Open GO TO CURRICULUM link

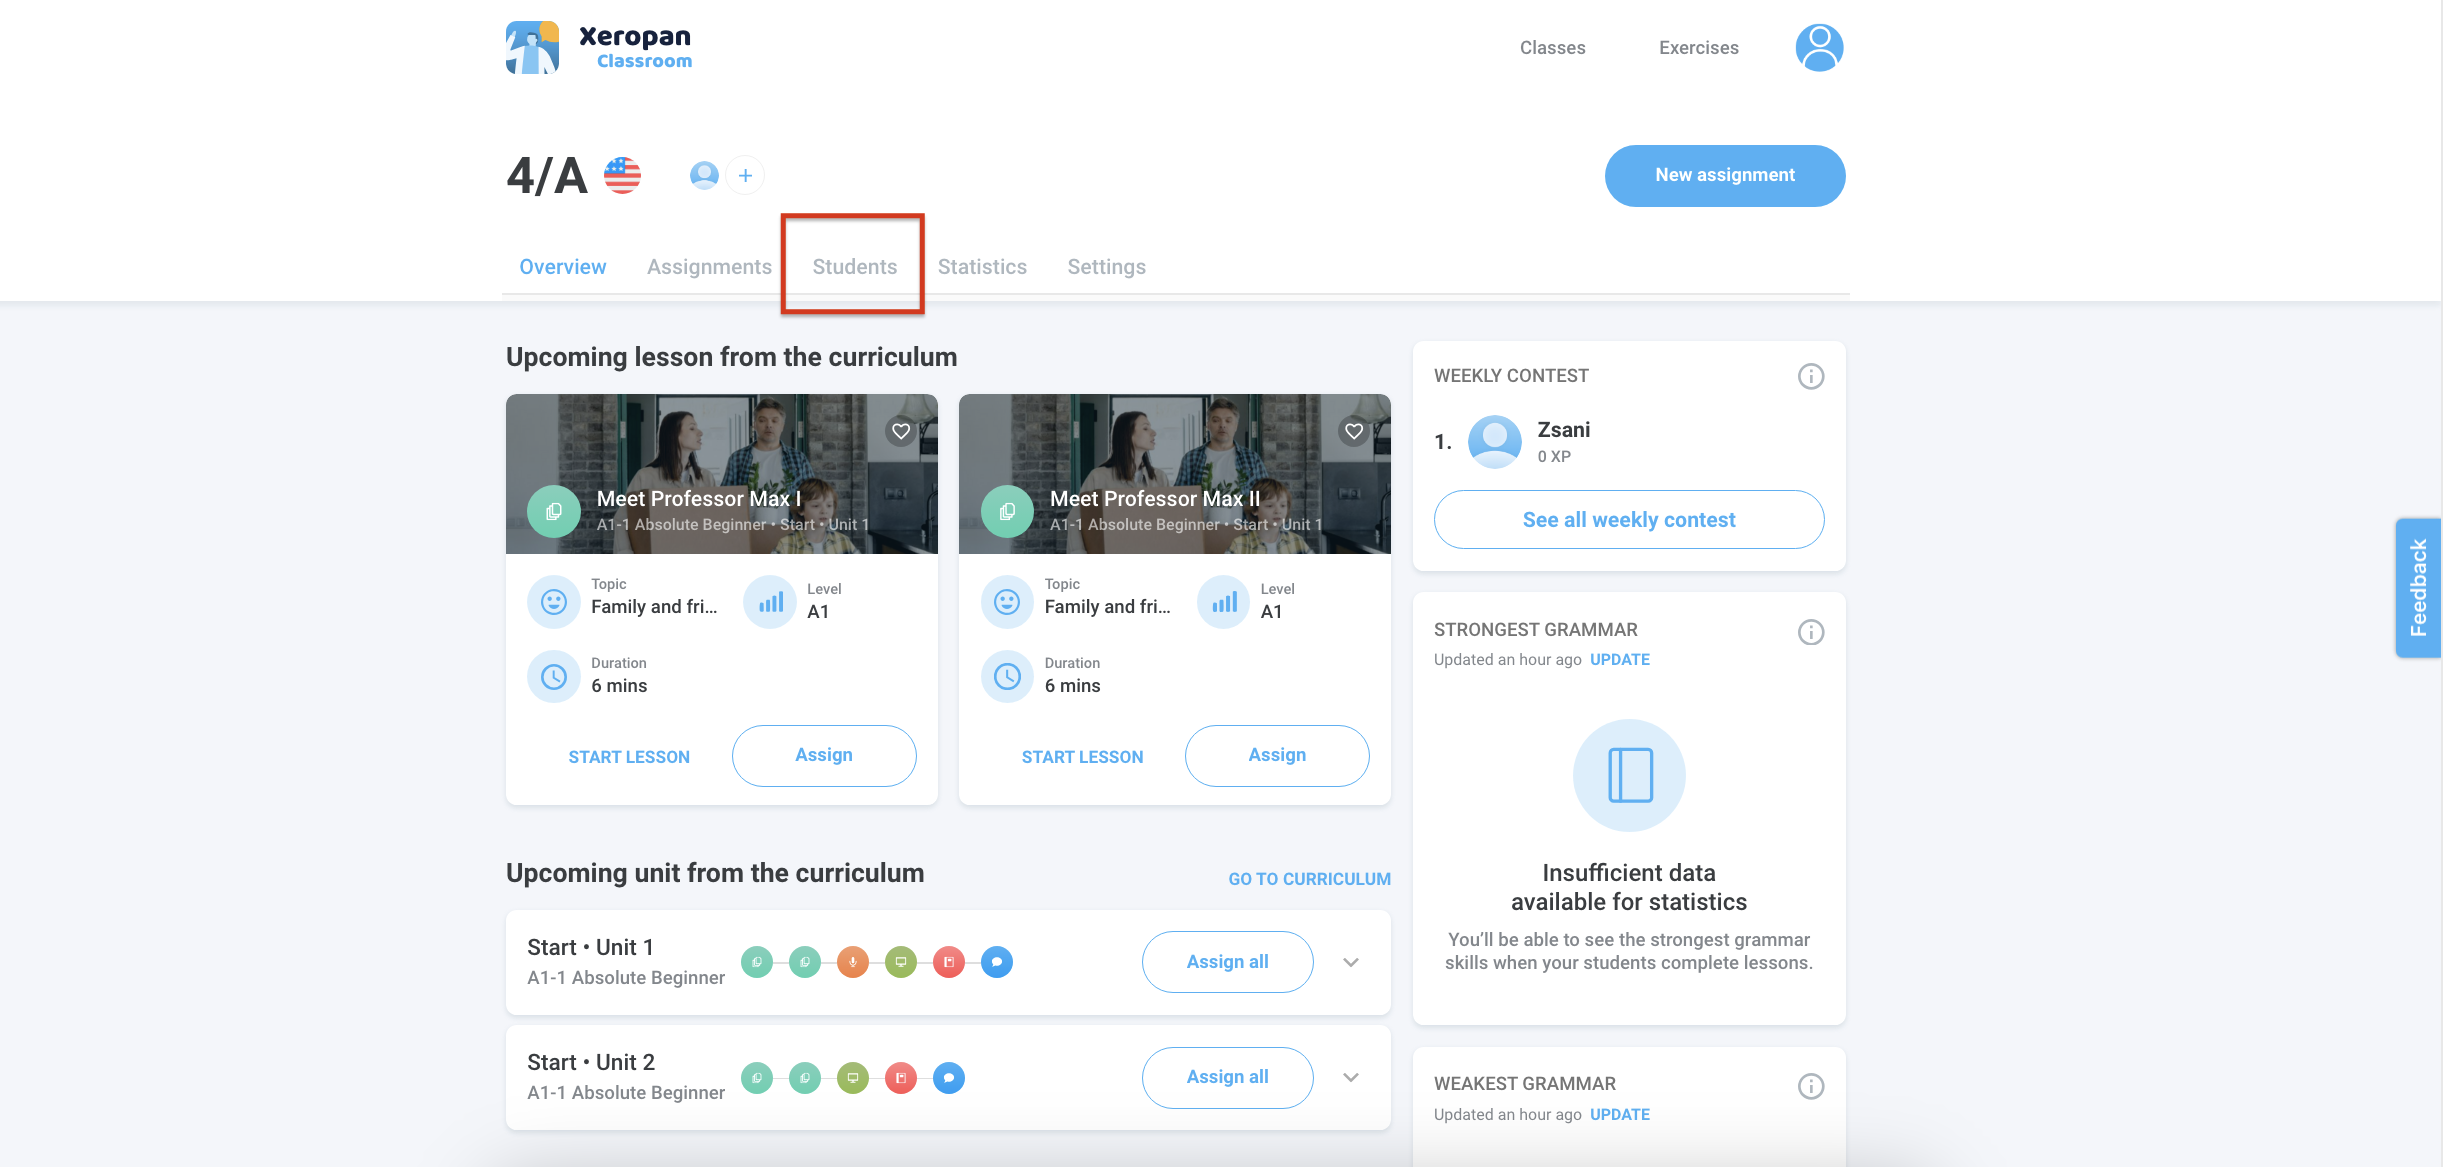tap(1309, 879)
